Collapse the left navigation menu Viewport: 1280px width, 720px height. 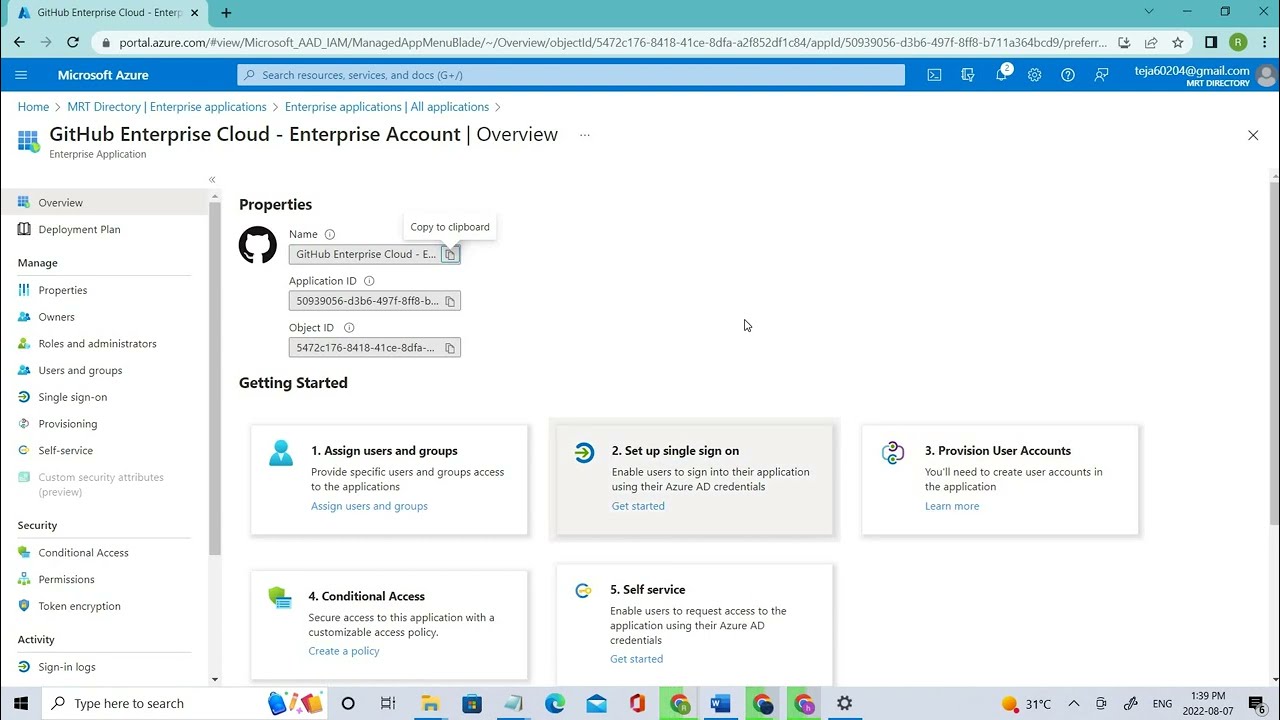click(x=212, y=180)
